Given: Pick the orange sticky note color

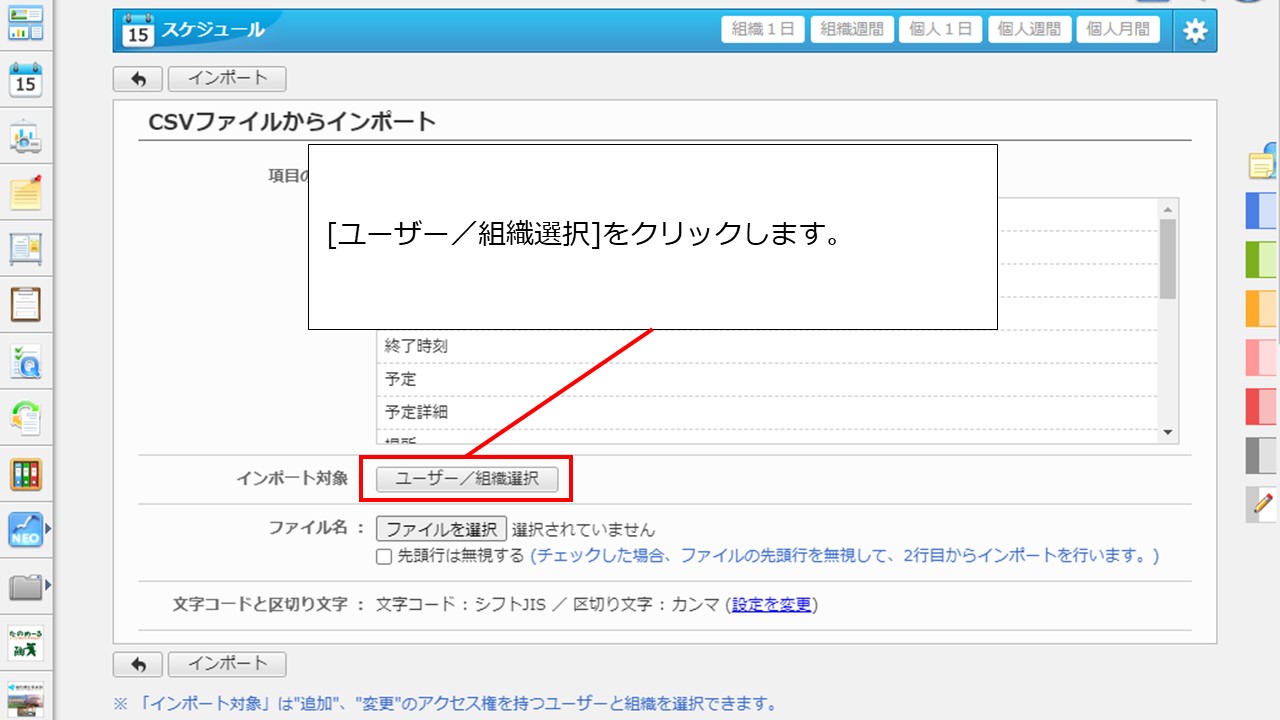Looking at the screenshot, I should [1261, 308].
